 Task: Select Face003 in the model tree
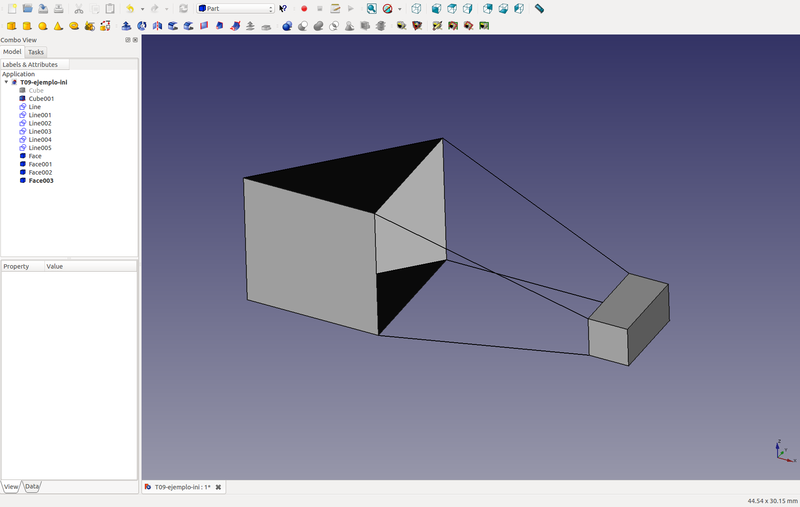pyautogui.click(x=41, y=181)
